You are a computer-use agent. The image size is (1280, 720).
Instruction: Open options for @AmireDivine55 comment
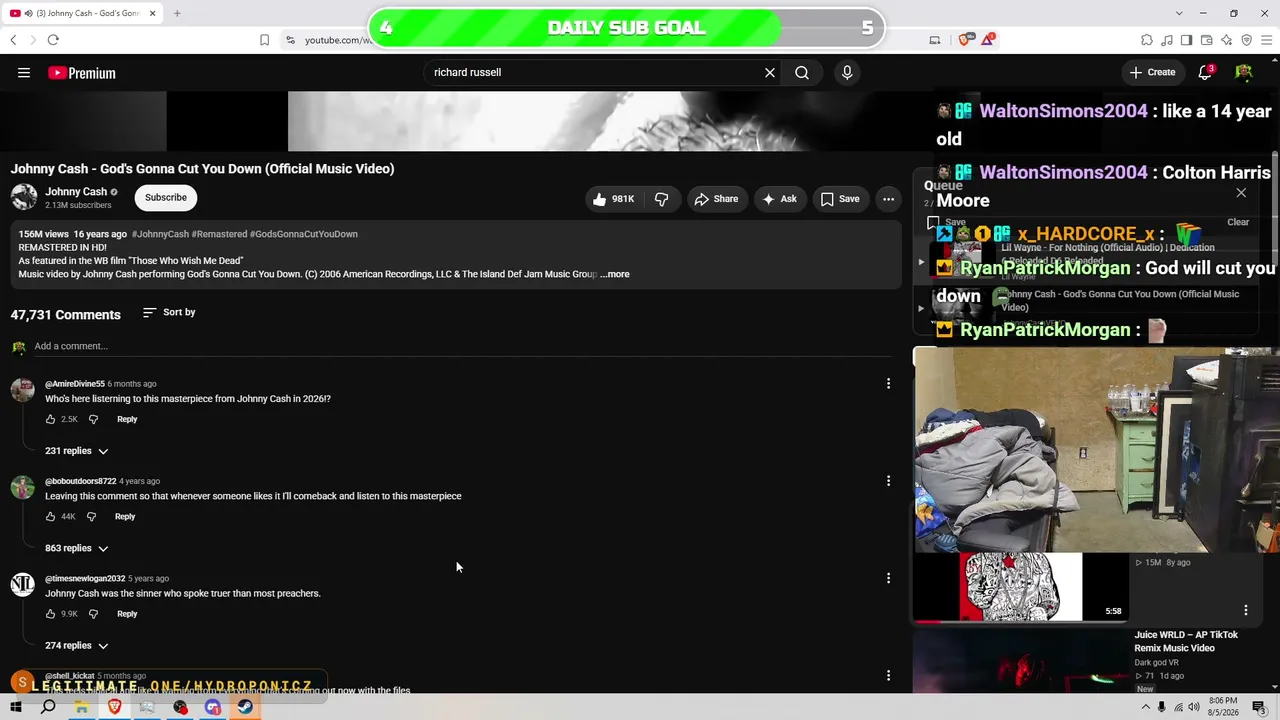(x=888, y=383)
